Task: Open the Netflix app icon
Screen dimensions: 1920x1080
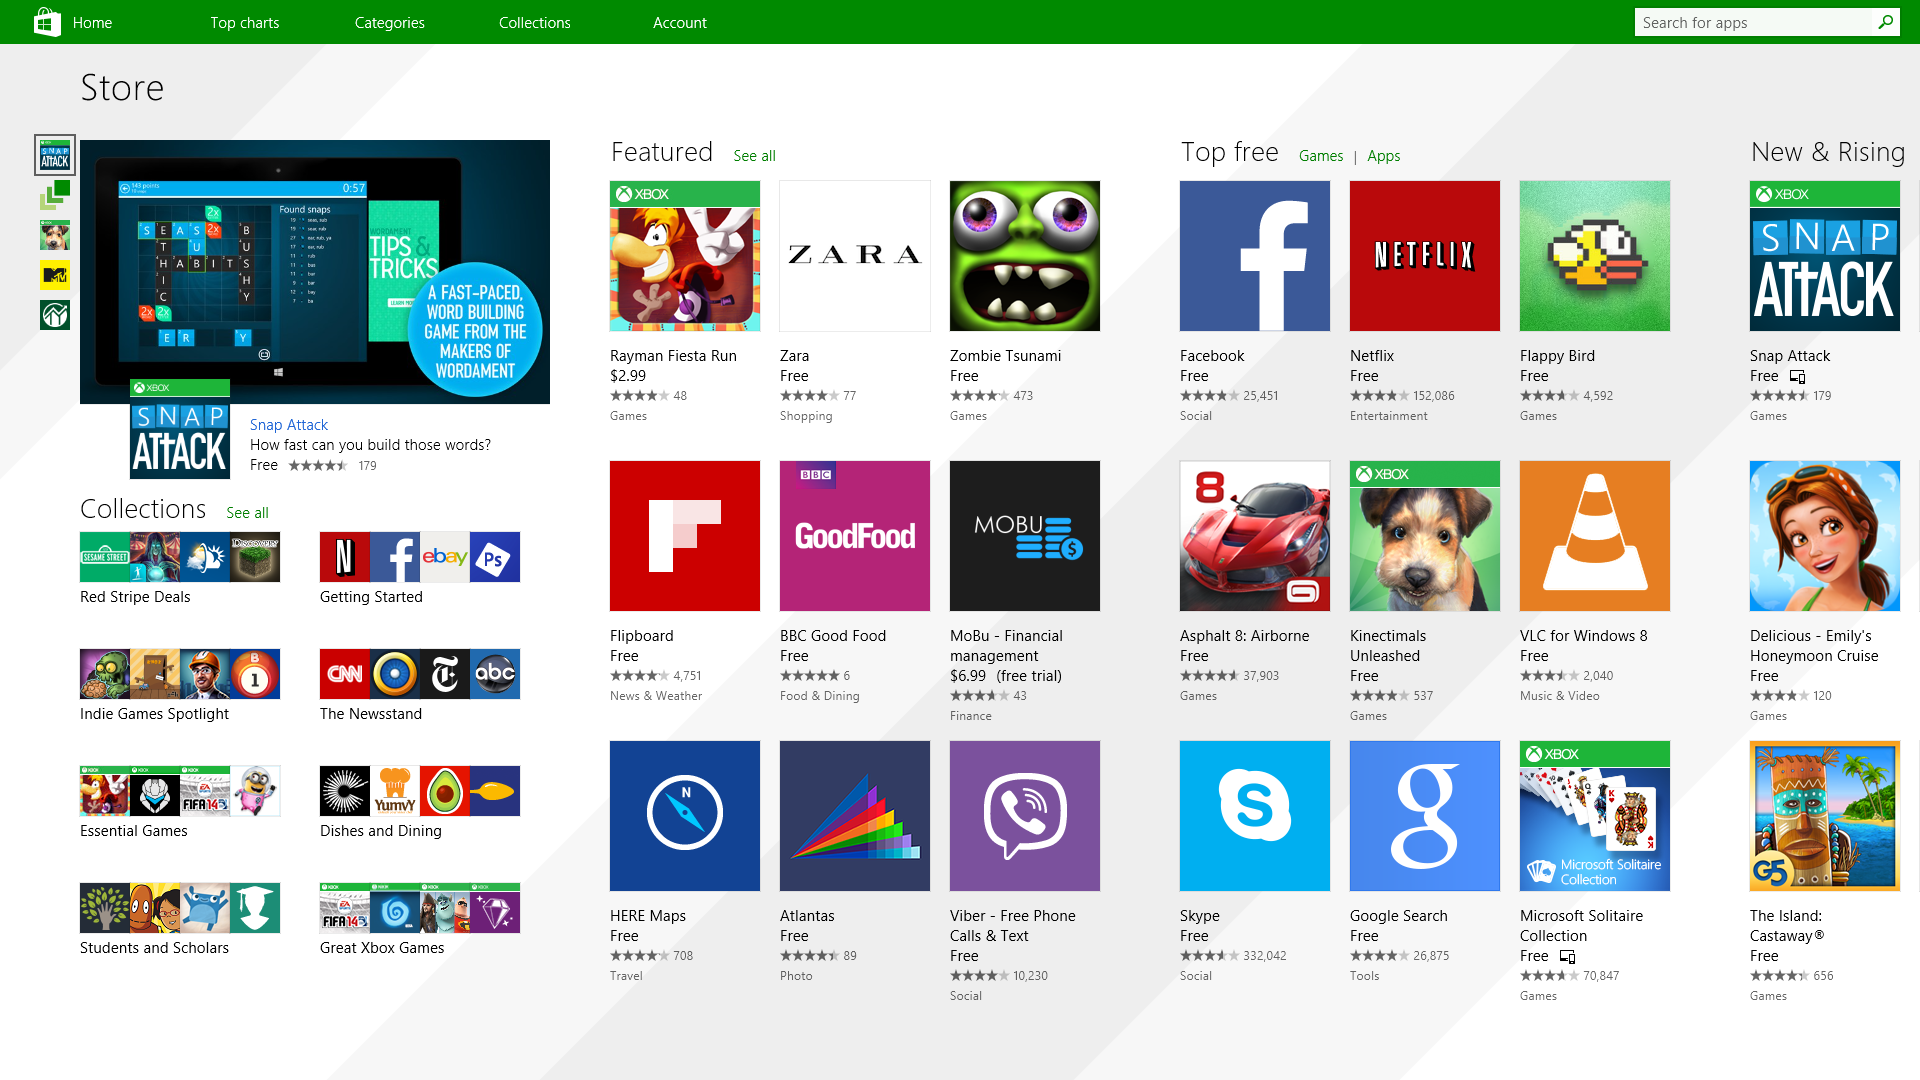Action: click(1424, 255)
